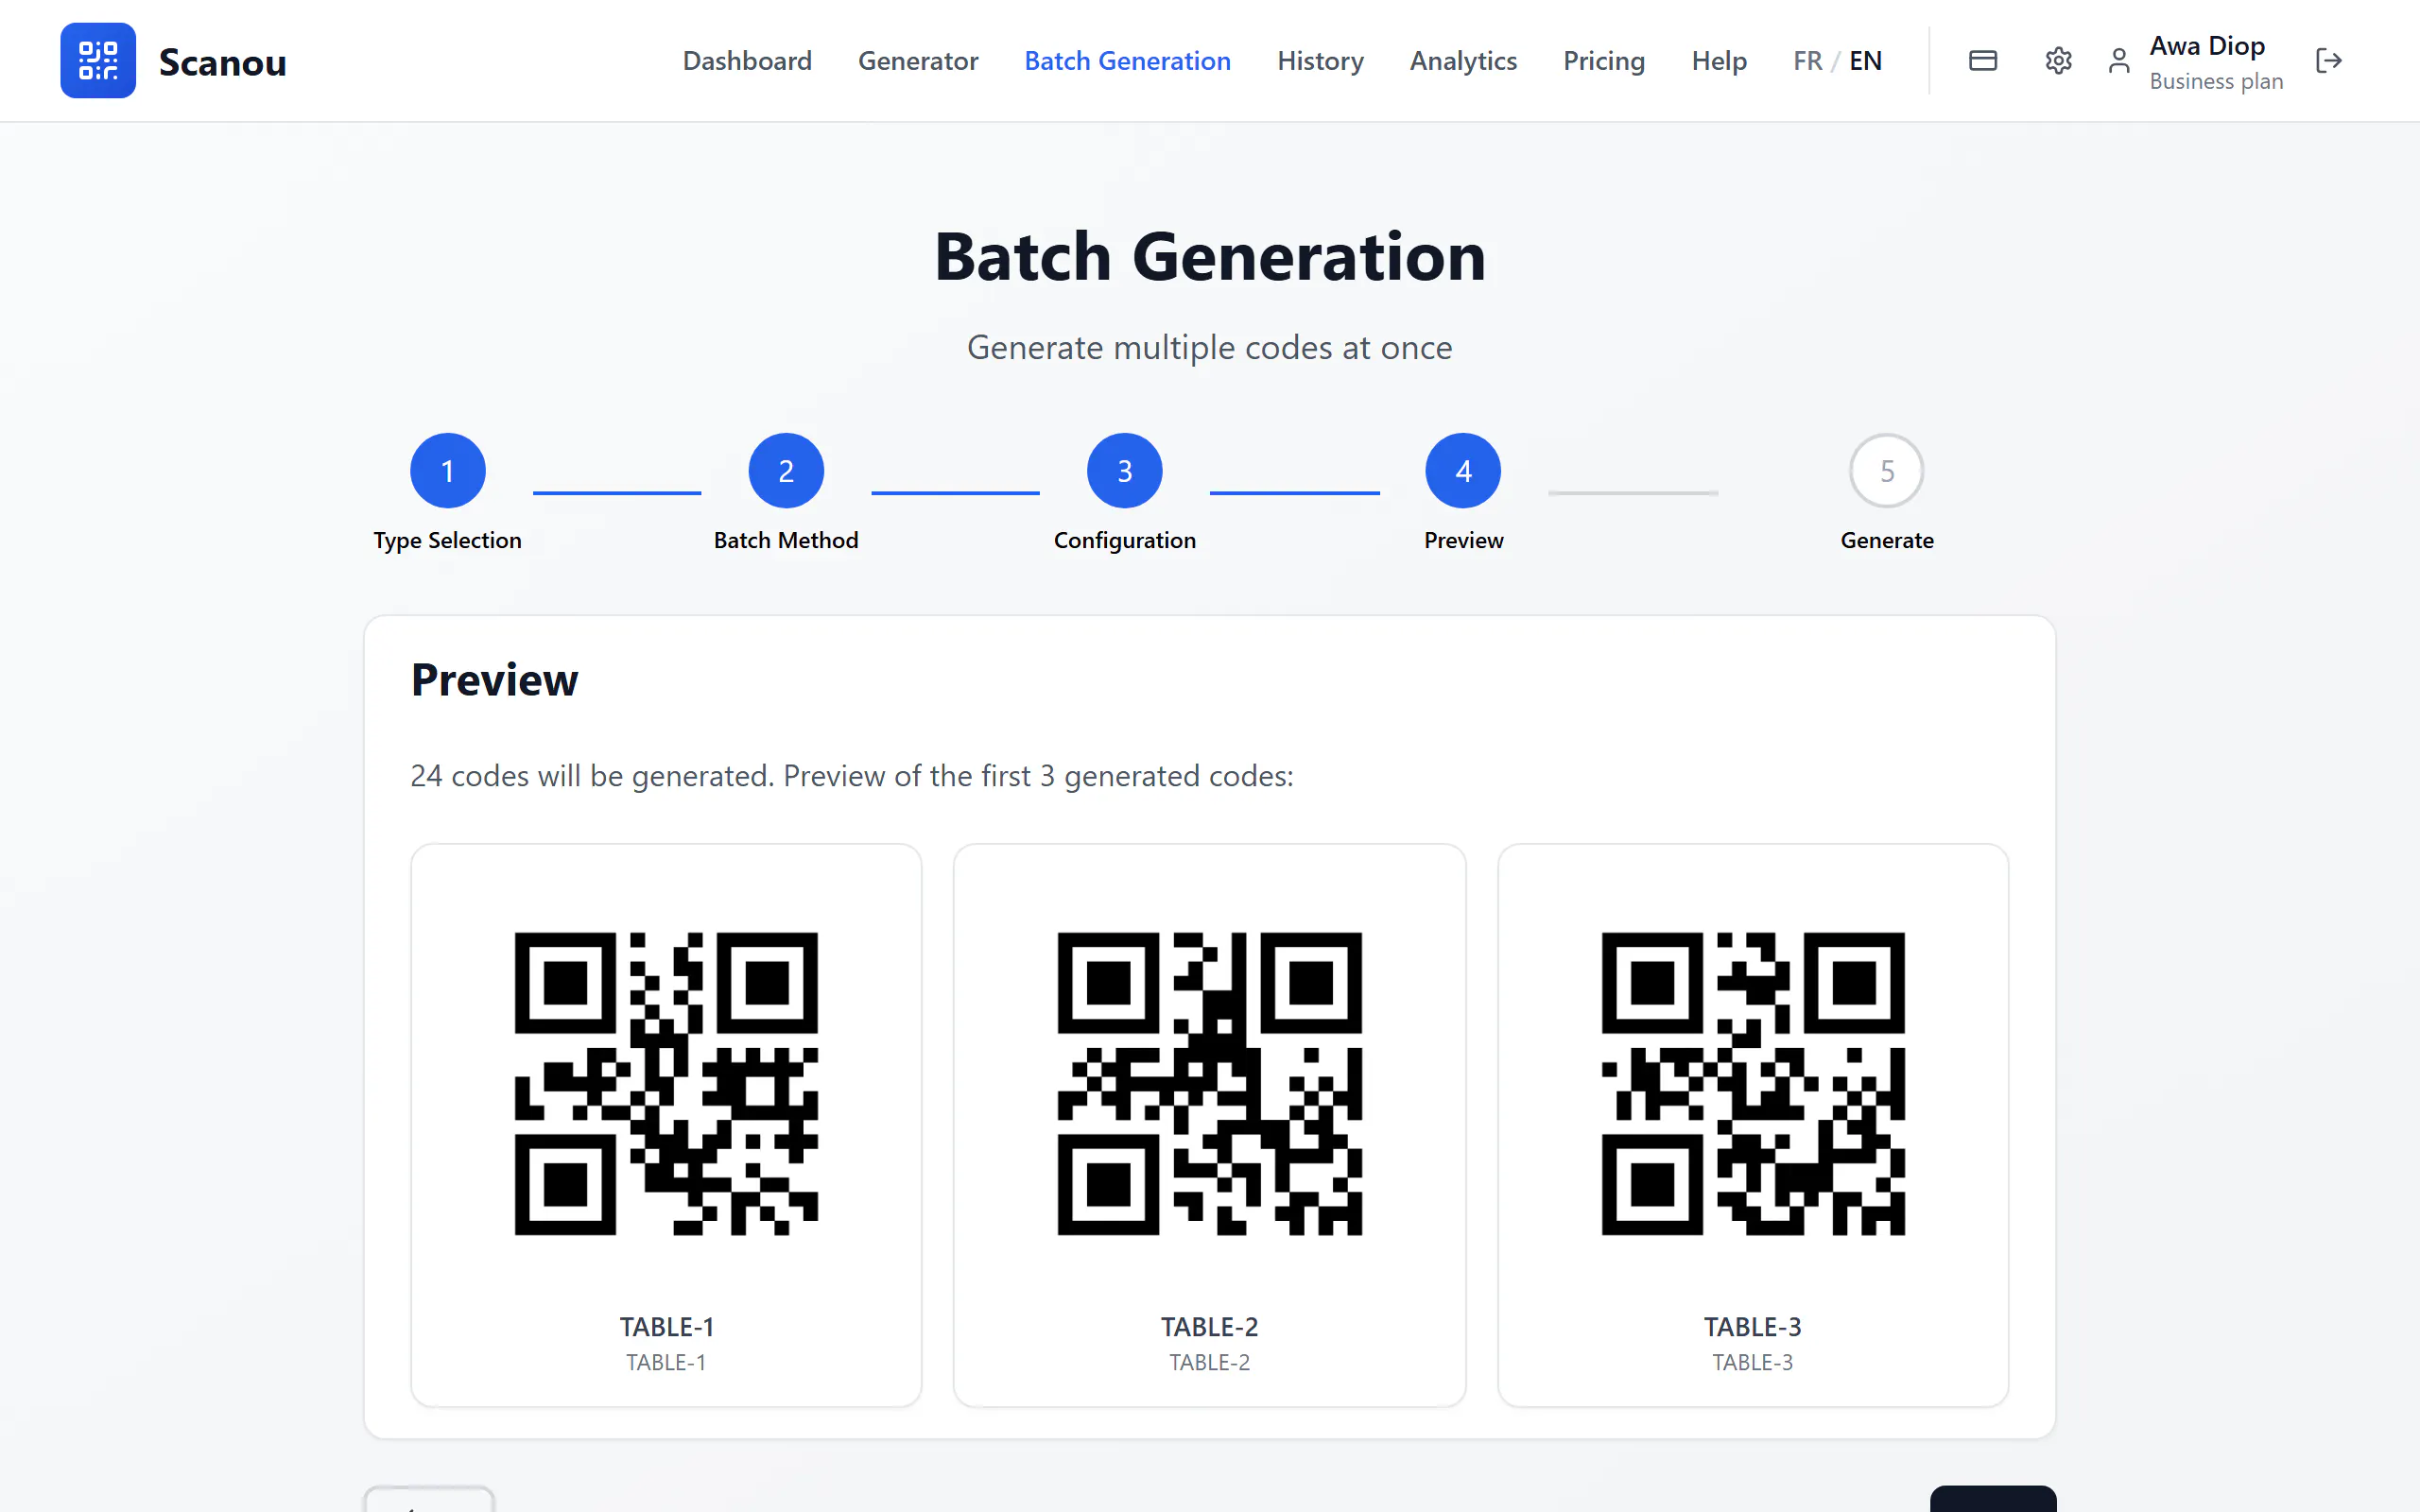
Task: Open the billing card icon
Action: pos(1983,61)
